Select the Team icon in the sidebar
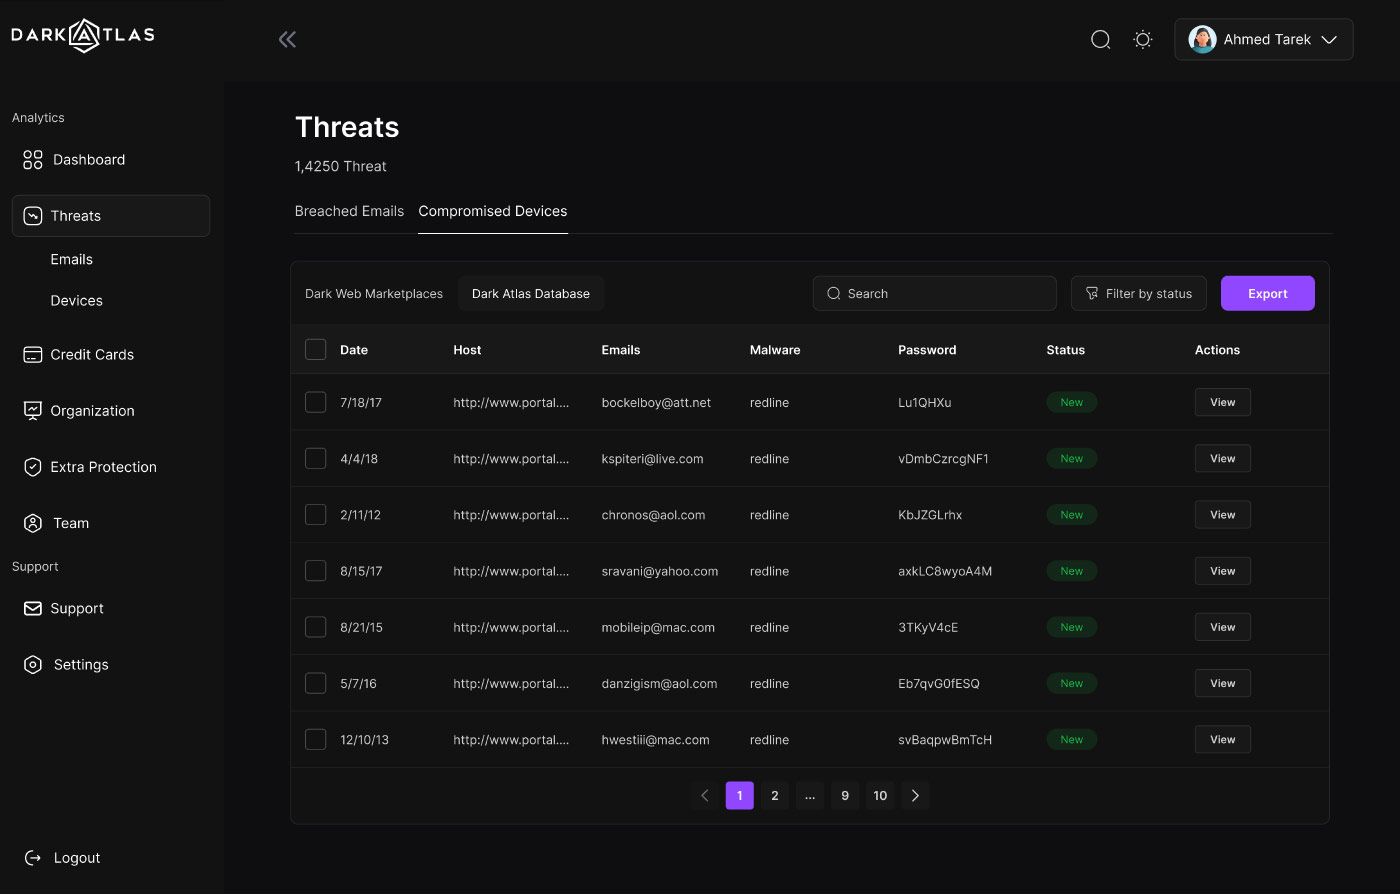 click(x=31, y=523)
